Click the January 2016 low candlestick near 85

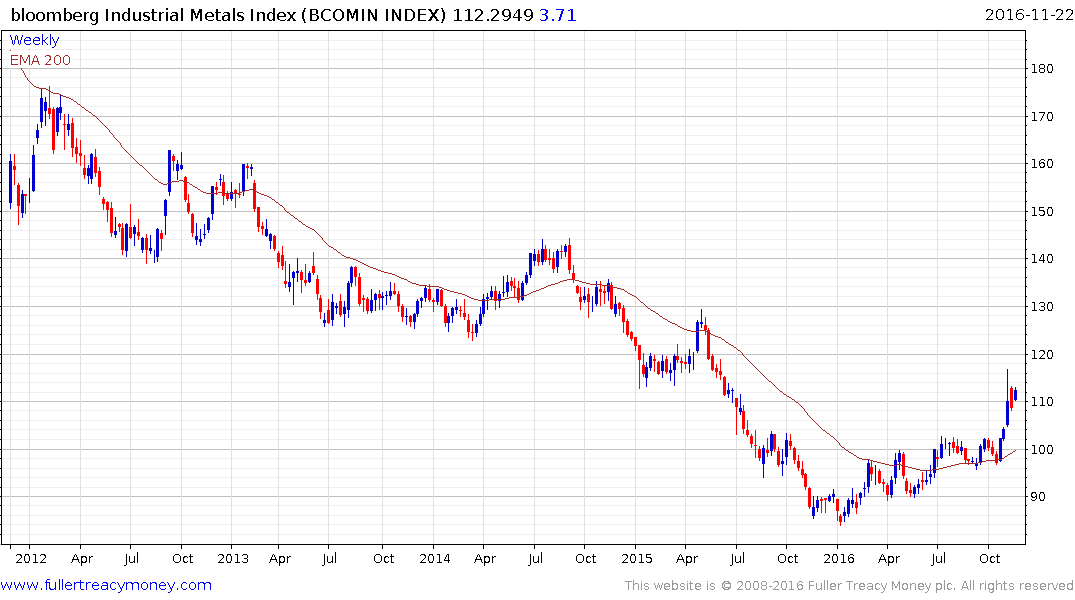[842, 519]
